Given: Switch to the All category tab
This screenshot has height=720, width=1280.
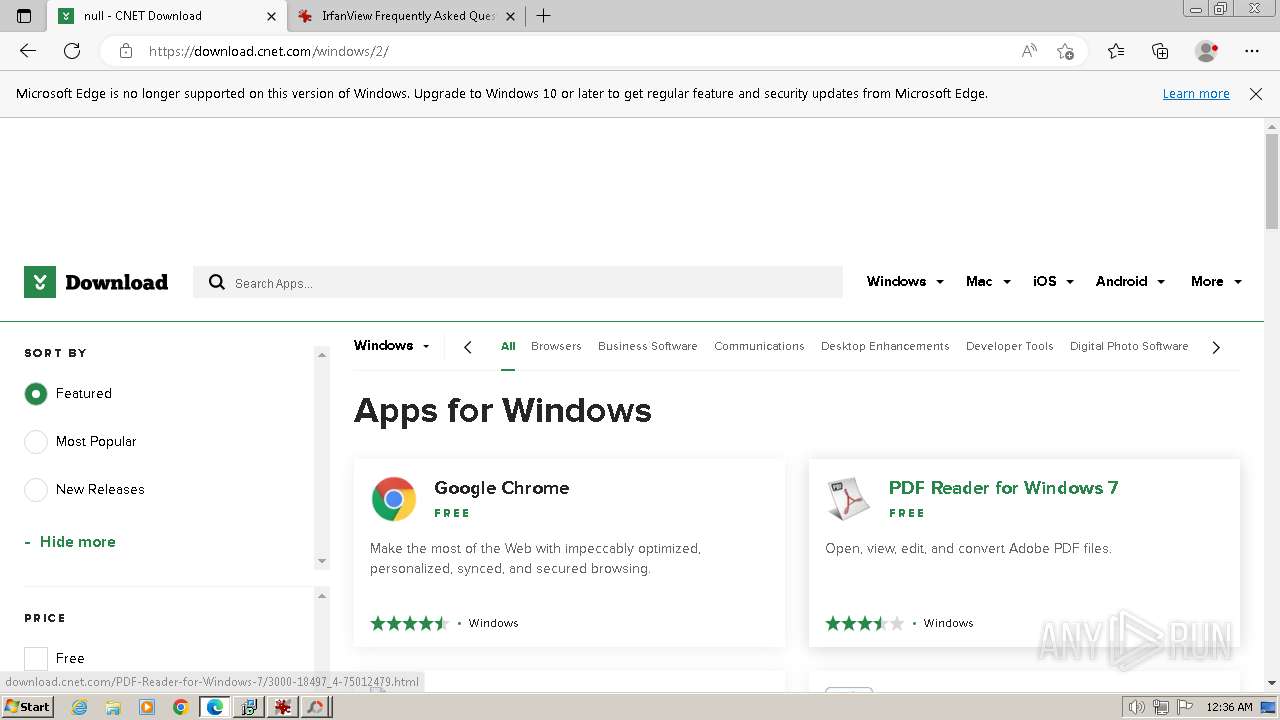Looking at the screenshot, I should [508, 346].
